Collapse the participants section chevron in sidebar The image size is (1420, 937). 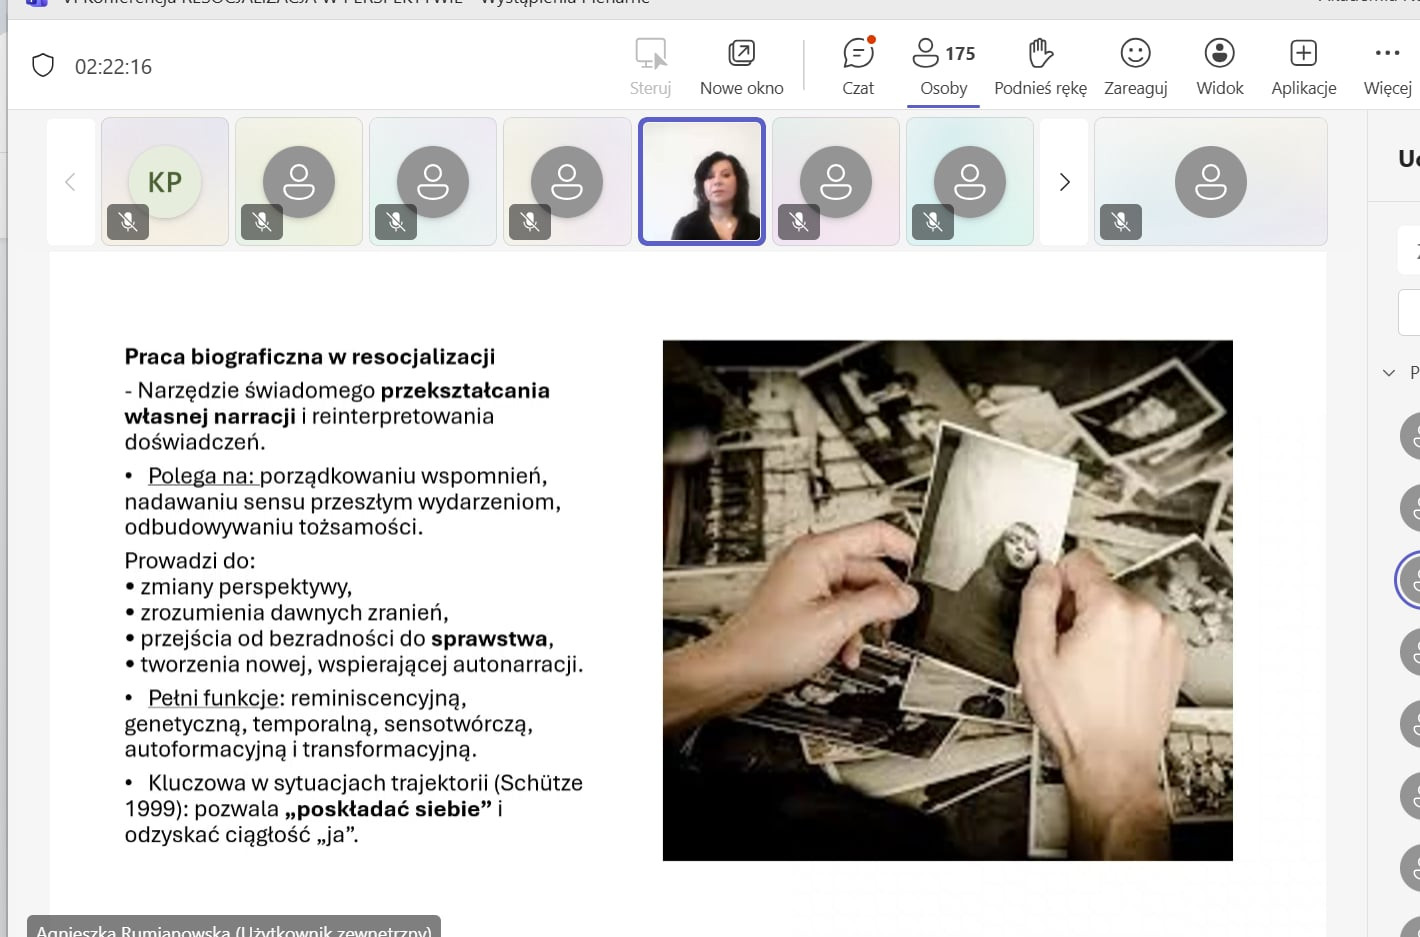1388,373
